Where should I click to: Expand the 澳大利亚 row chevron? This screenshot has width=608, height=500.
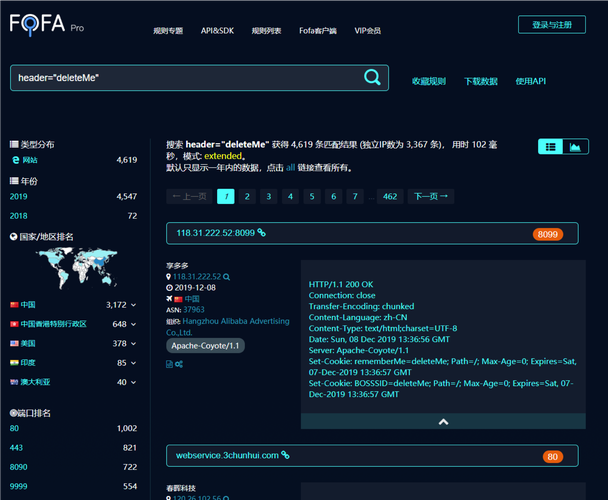tap(133, 382)
